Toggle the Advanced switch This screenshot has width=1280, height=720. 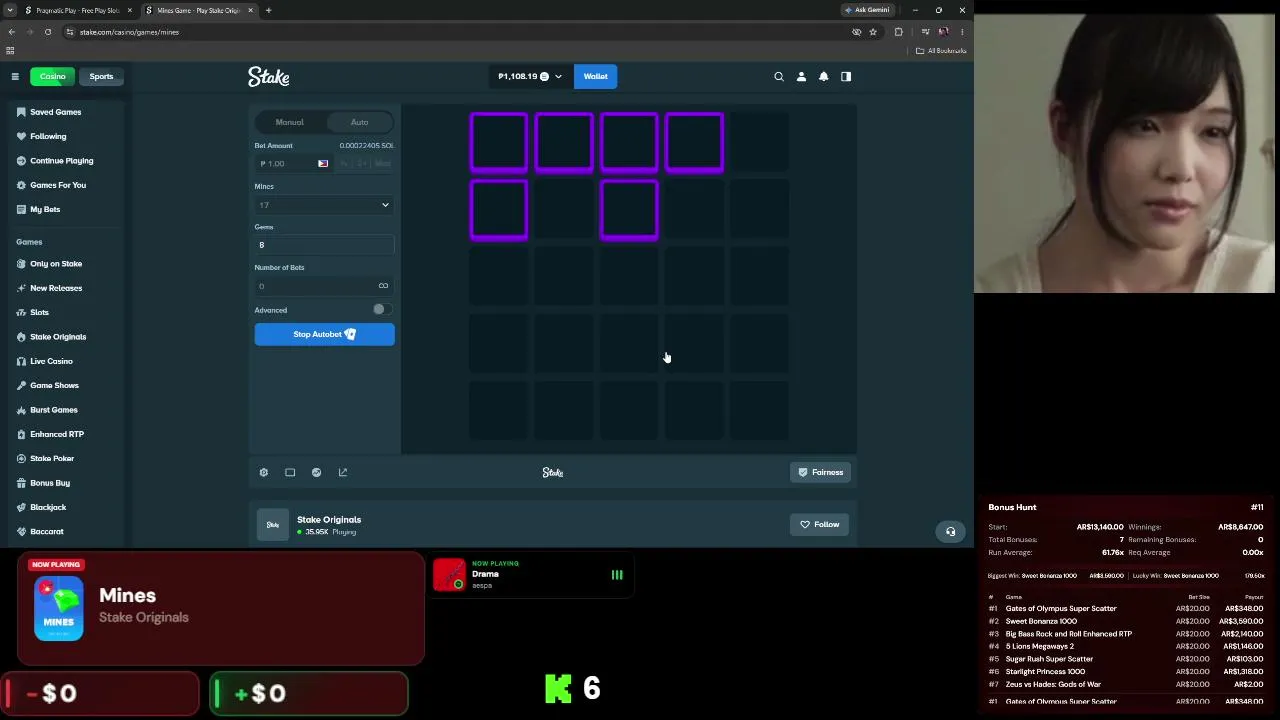pos(382,310)
